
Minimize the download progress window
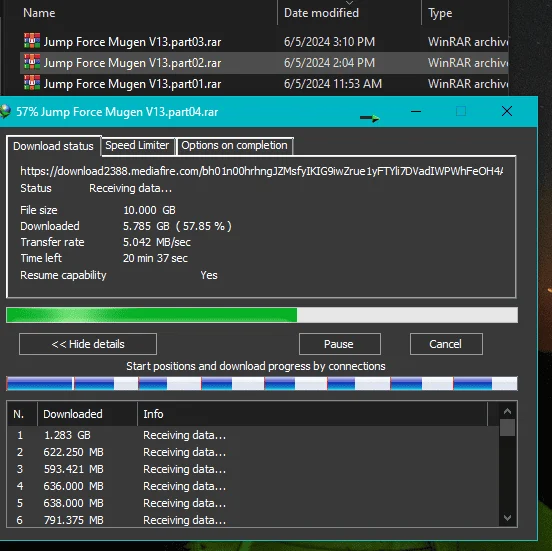[416, 112]
